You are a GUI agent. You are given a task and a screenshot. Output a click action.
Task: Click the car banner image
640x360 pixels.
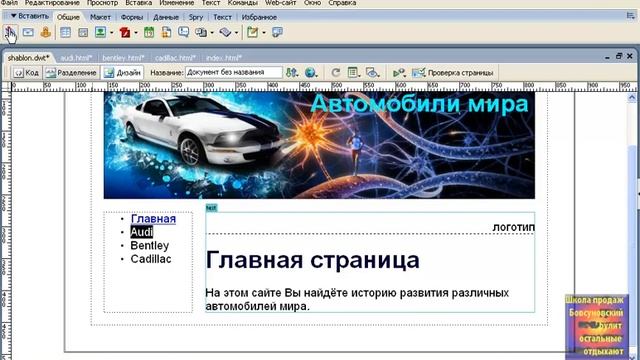[x=319, y=145]
